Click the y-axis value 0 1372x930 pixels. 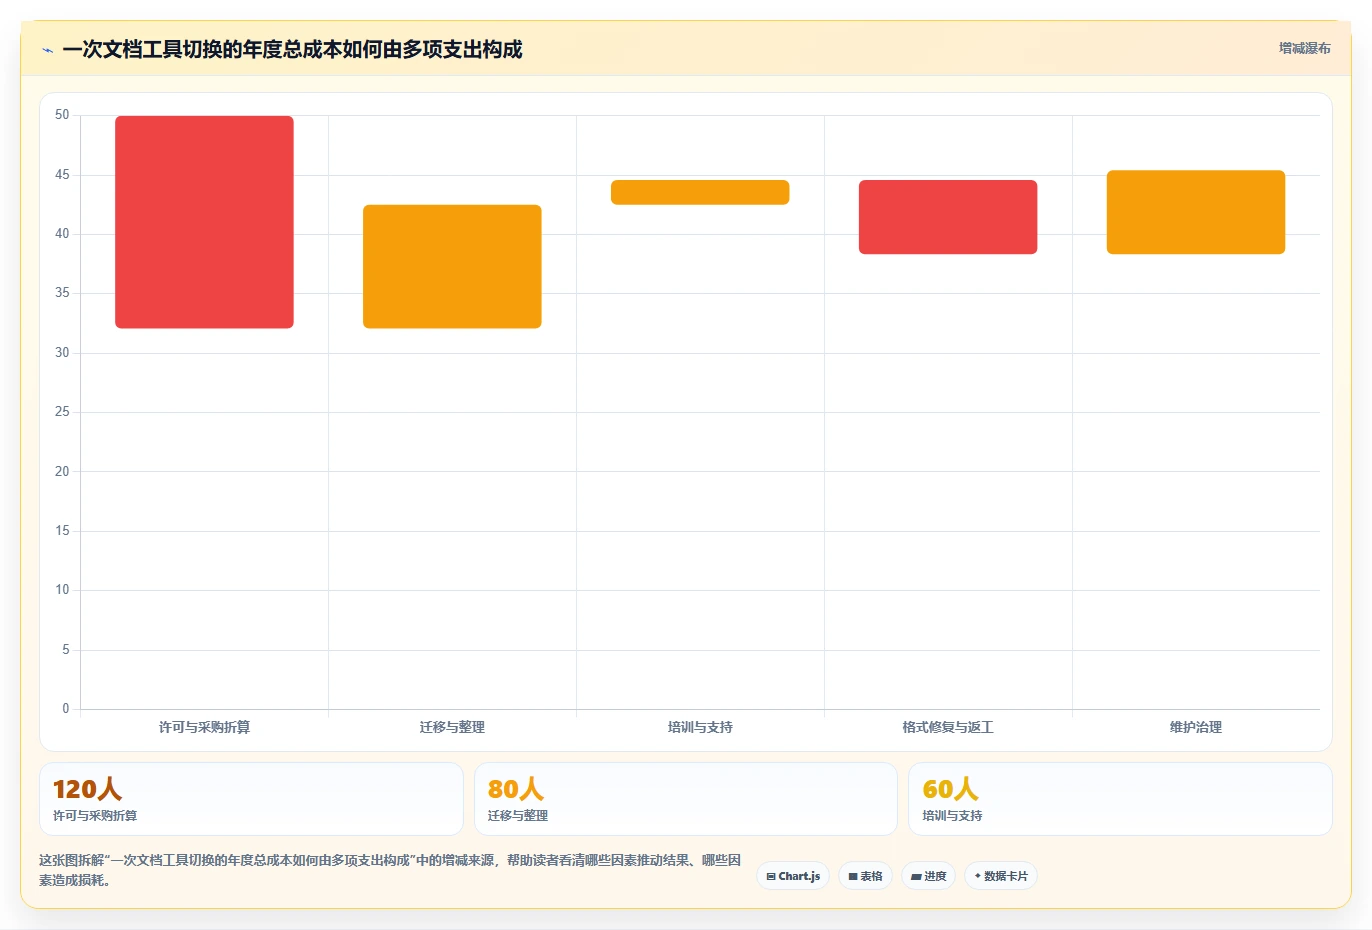[x=66, y=709]
